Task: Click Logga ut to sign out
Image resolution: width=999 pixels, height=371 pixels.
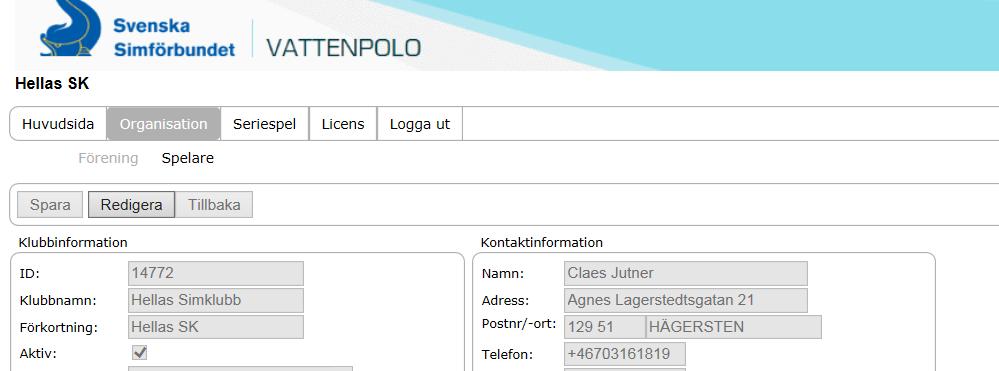Action: pos(420,124)
